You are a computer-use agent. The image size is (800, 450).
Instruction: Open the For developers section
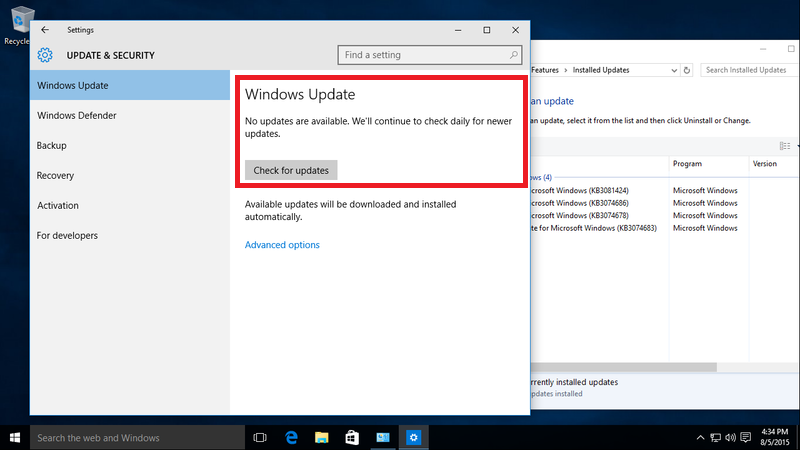tap(130, 236)
